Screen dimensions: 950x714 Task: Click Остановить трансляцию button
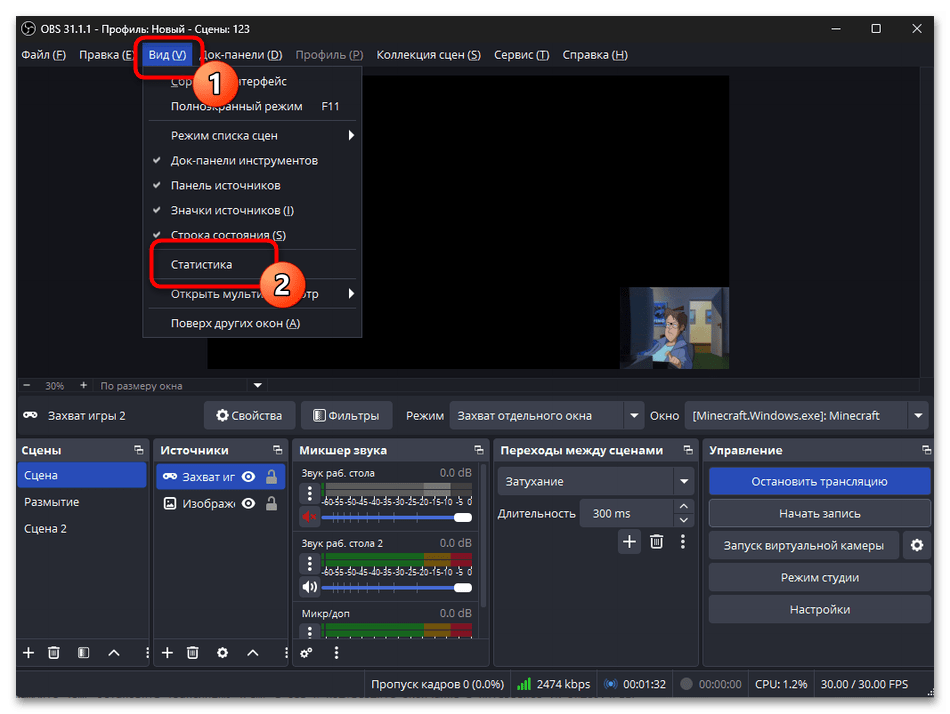(x=819, y=481)
